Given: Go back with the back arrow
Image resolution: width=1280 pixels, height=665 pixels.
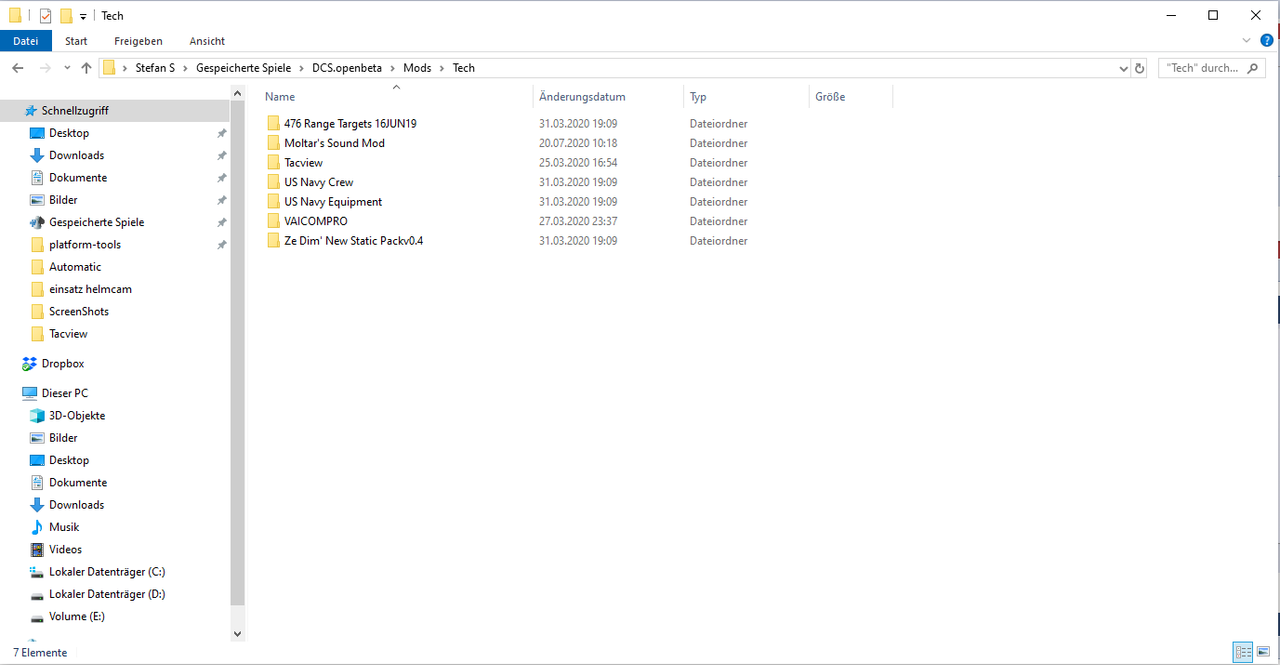Looking at the screenshot, I should point(18,68).
